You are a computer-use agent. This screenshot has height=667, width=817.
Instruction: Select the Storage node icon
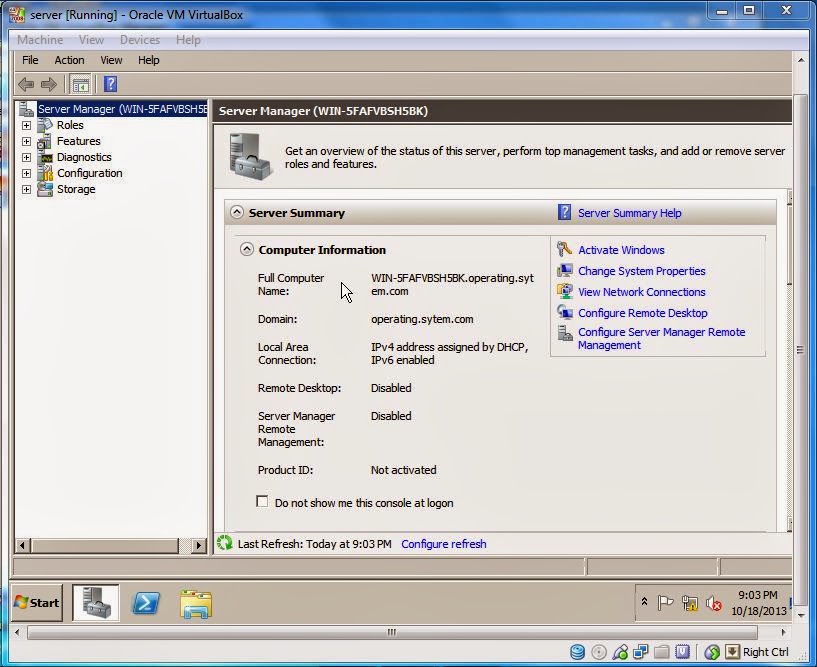coord(45,189)
